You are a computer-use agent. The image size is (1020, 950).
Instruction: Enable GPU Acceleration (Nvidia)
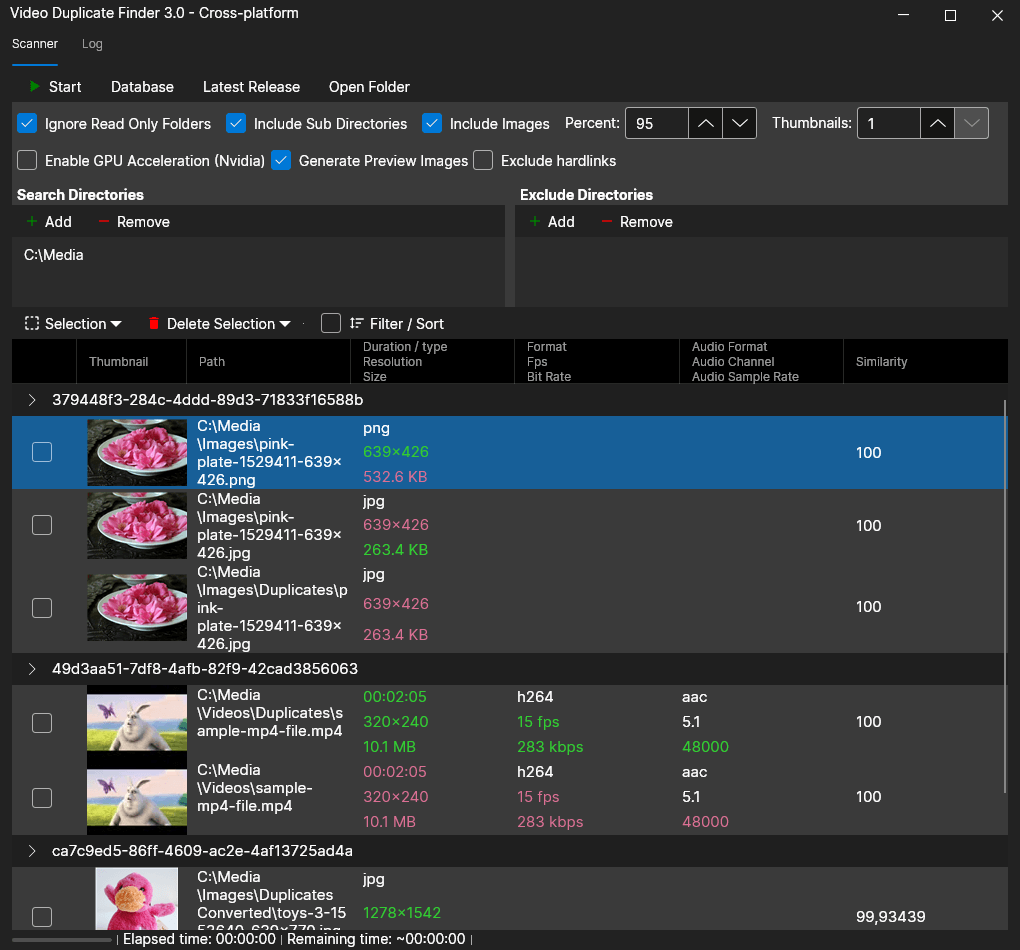coord(26,160)
